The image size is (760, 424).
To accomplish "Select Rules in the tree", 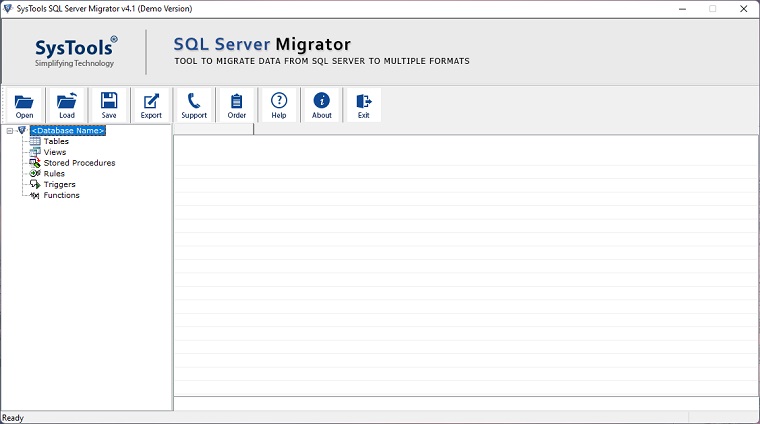I will (x=54, y=173).
